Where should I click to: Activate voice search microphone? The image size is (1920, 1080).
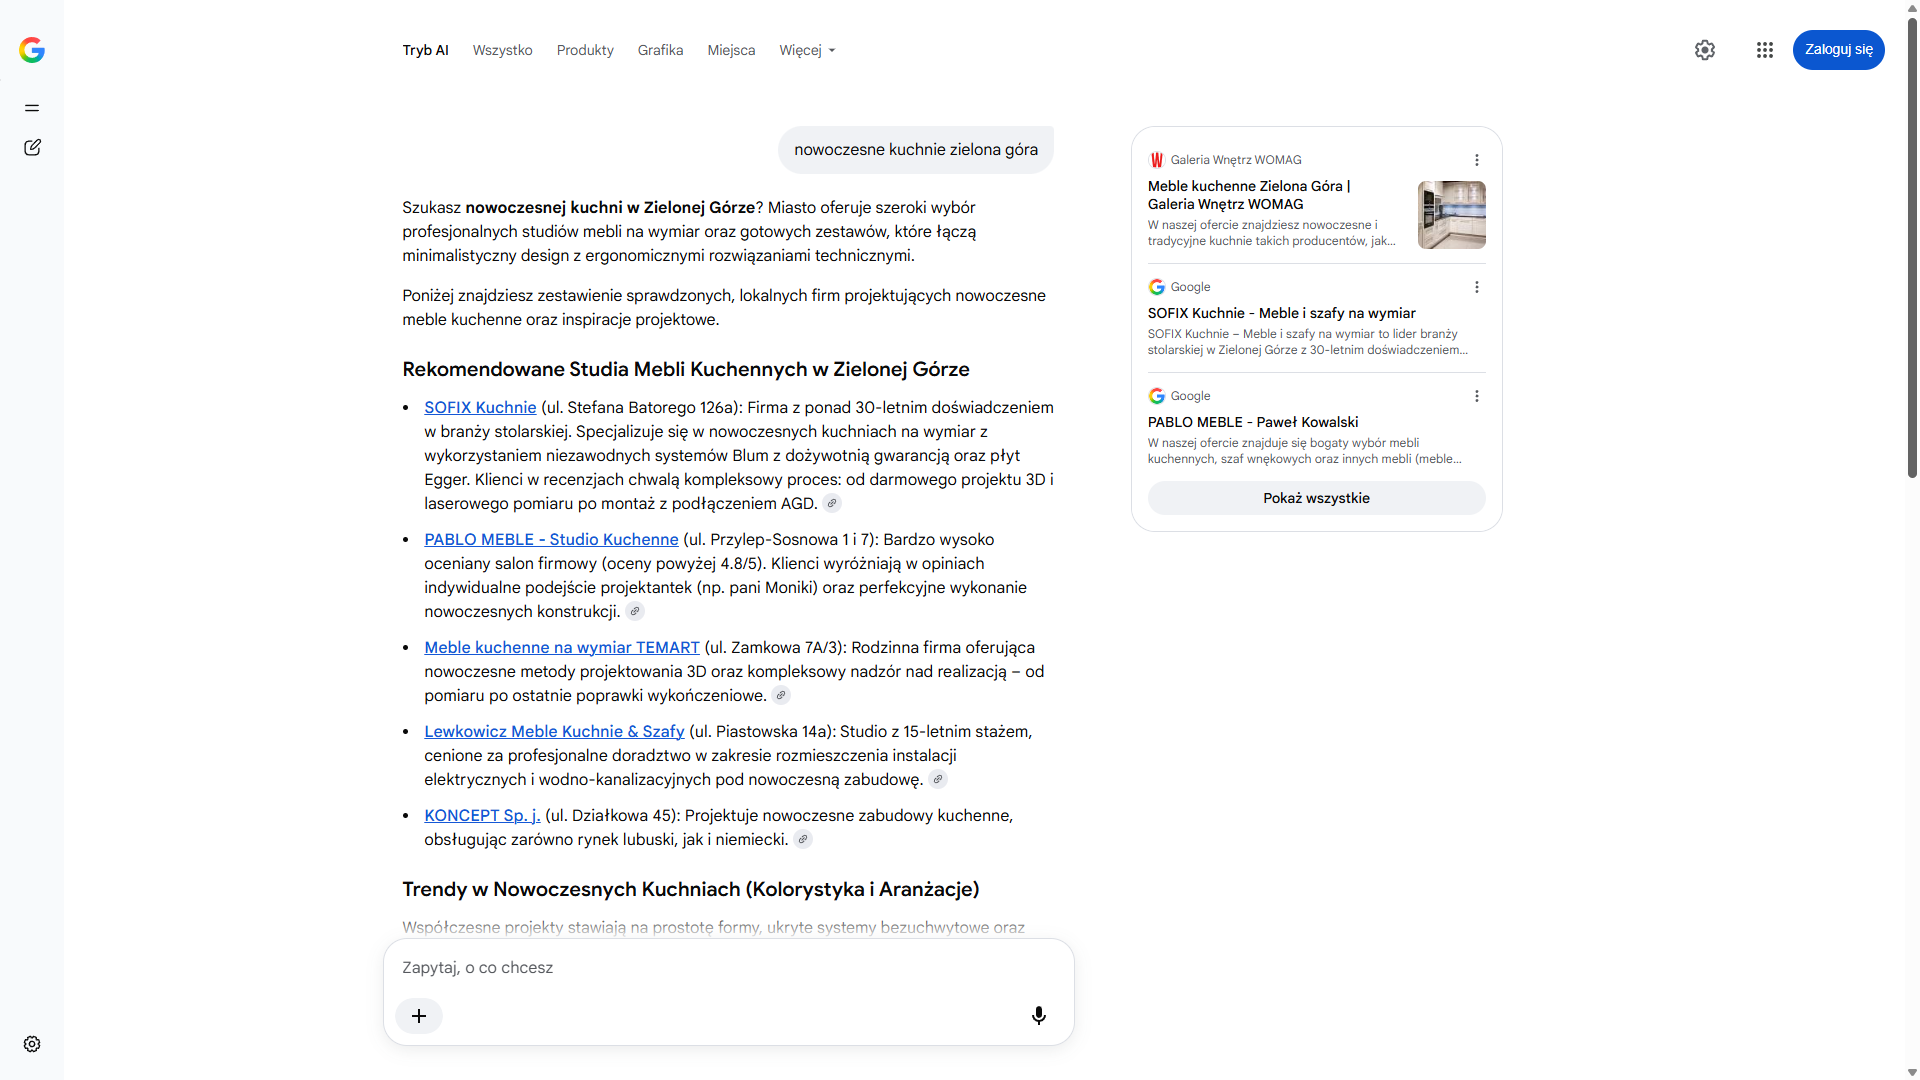click(1039, 1016)
